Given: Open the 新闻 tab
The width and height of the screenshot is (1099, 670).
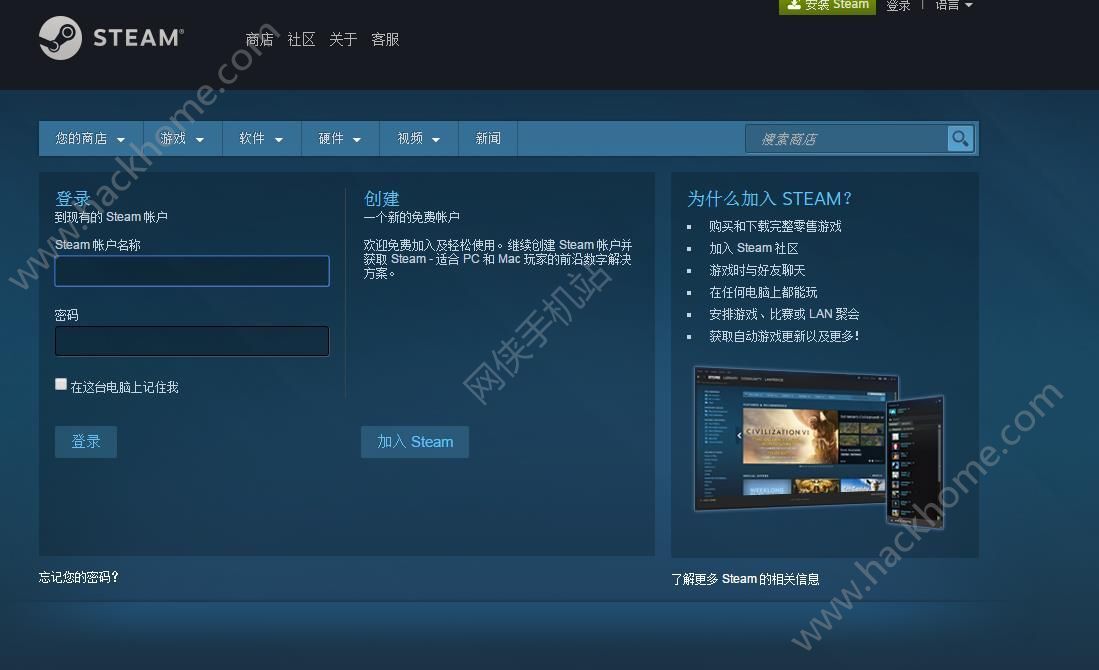Looking at the screenshot, I should point(488,139).
